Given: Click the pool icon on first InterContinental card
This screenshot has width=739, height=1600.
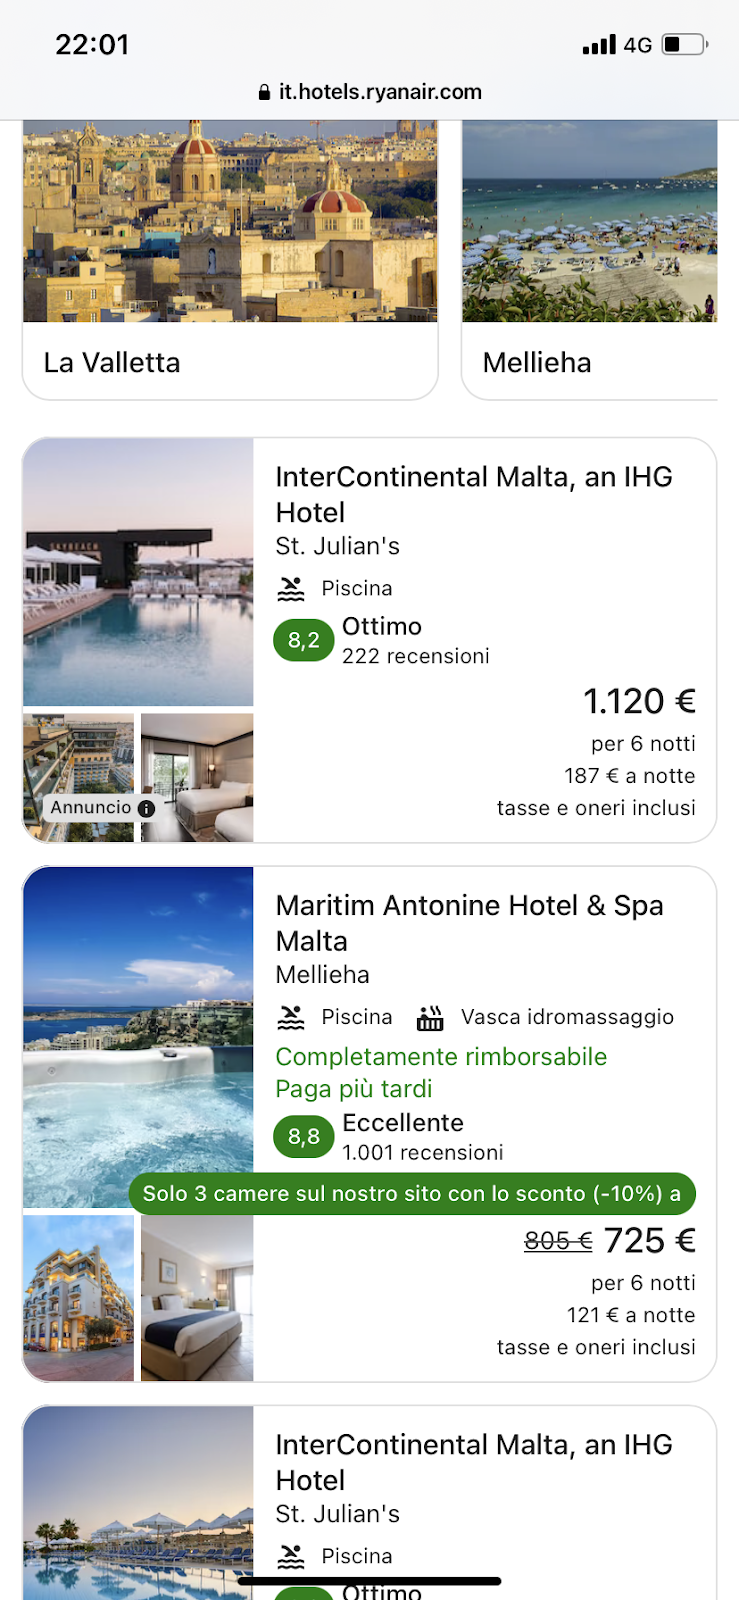Looking at the screenshot, I should [291, 589].
